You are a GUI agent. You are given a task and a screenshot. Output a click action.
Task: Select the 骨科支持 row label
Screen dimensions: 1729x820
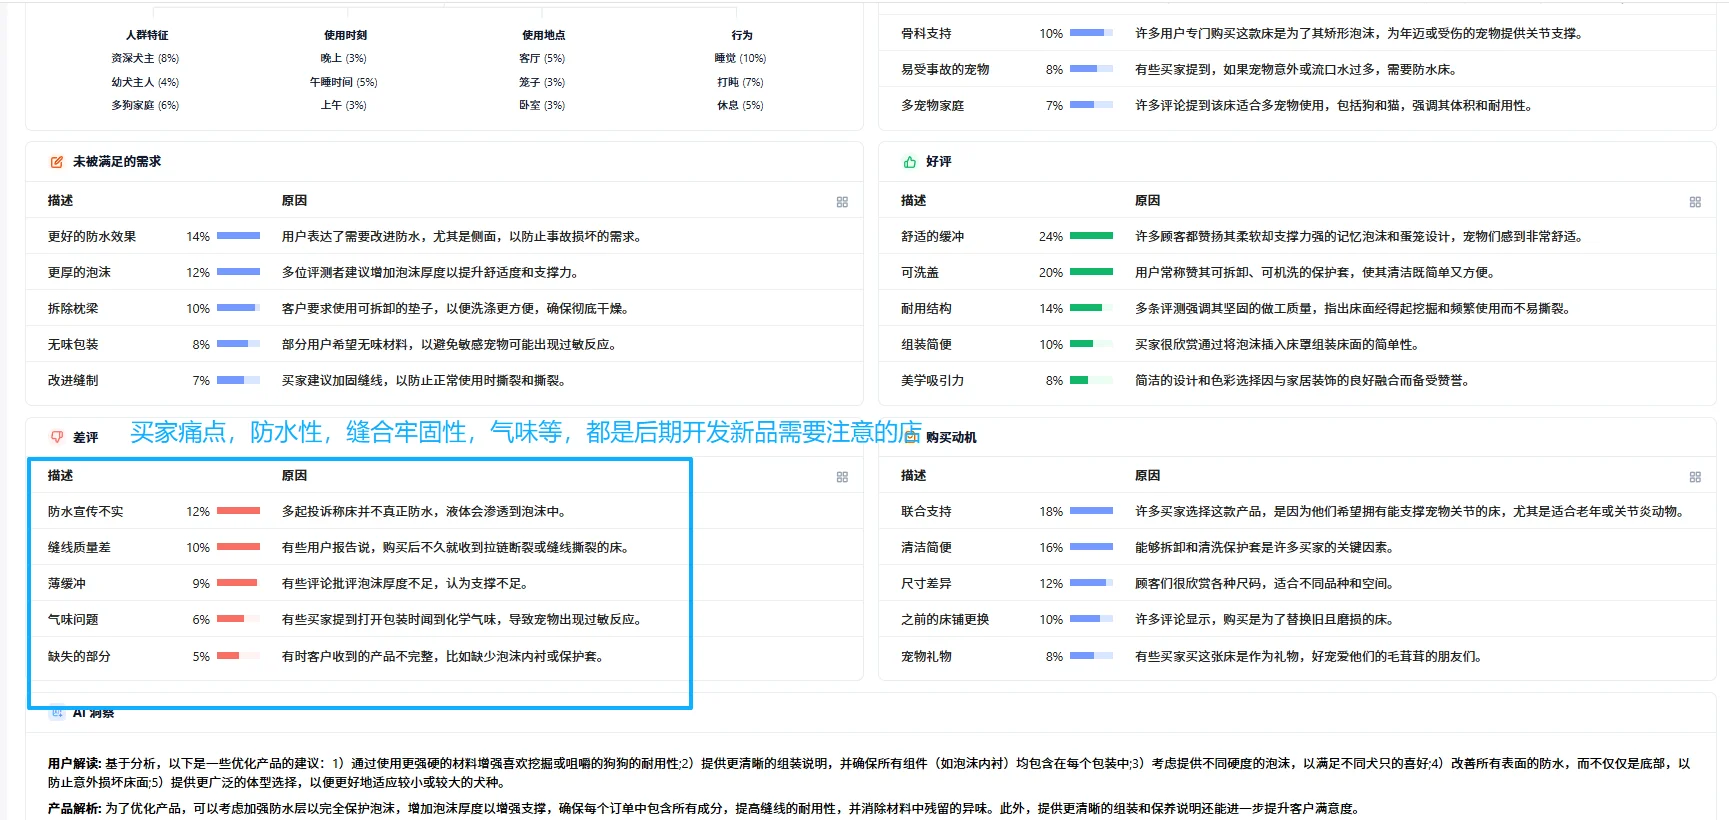[x=926, y=33]
